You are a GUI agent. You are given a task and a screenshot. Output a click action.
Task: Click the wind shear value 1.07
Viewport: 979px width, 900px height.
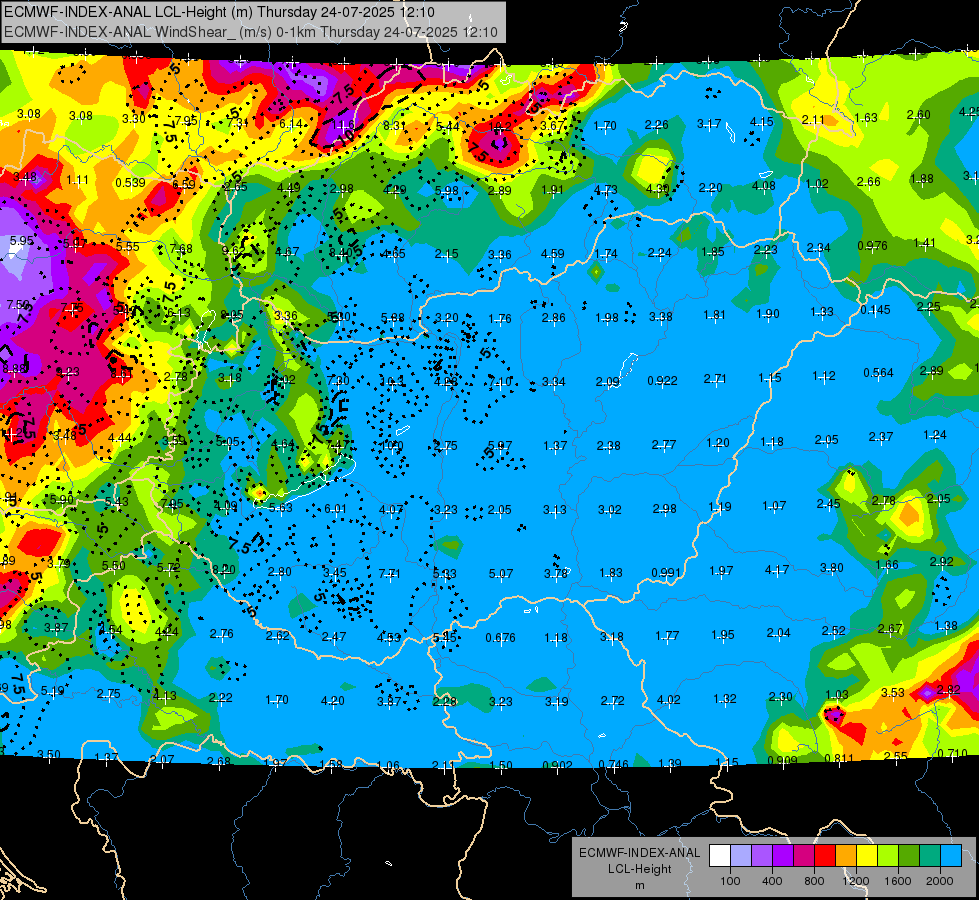[774, 505]
